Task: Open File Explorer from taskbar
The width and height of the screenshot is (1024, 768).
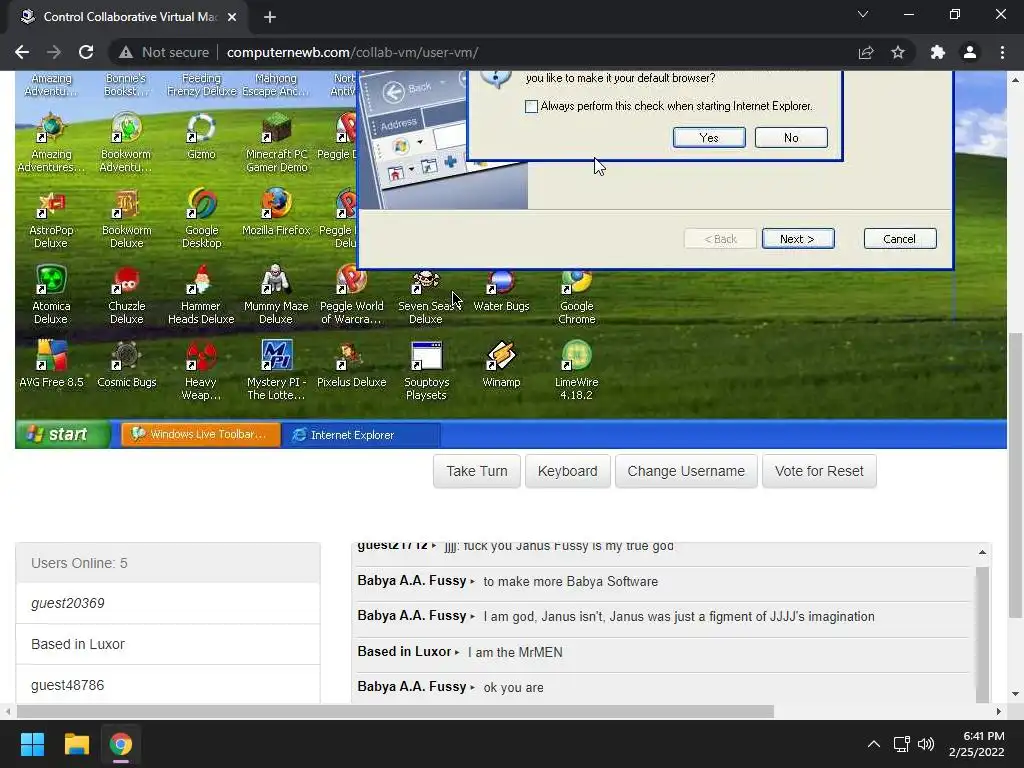Action: (x=76, y=744)
